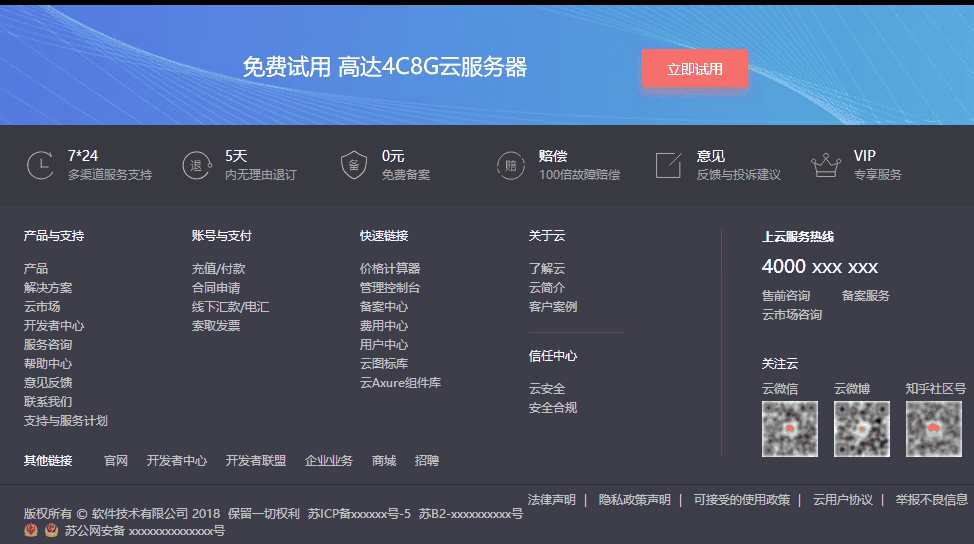Open 云简介
This screenshot has width=974, height=544.
coord(547,288)
